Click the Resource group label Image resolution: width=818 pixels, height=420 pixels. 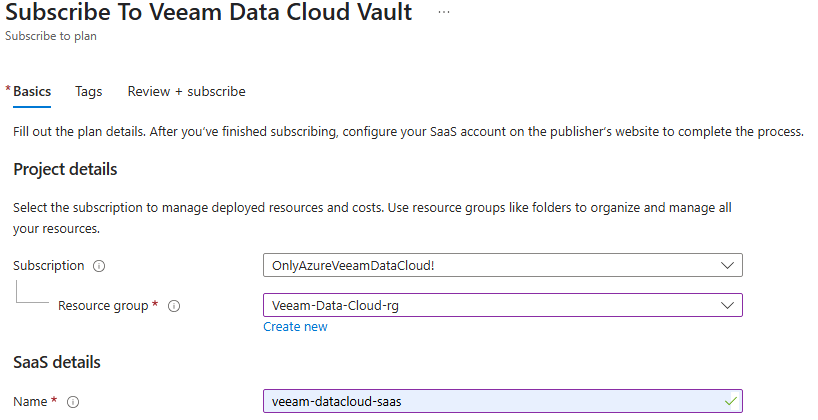tap(103, 306)
